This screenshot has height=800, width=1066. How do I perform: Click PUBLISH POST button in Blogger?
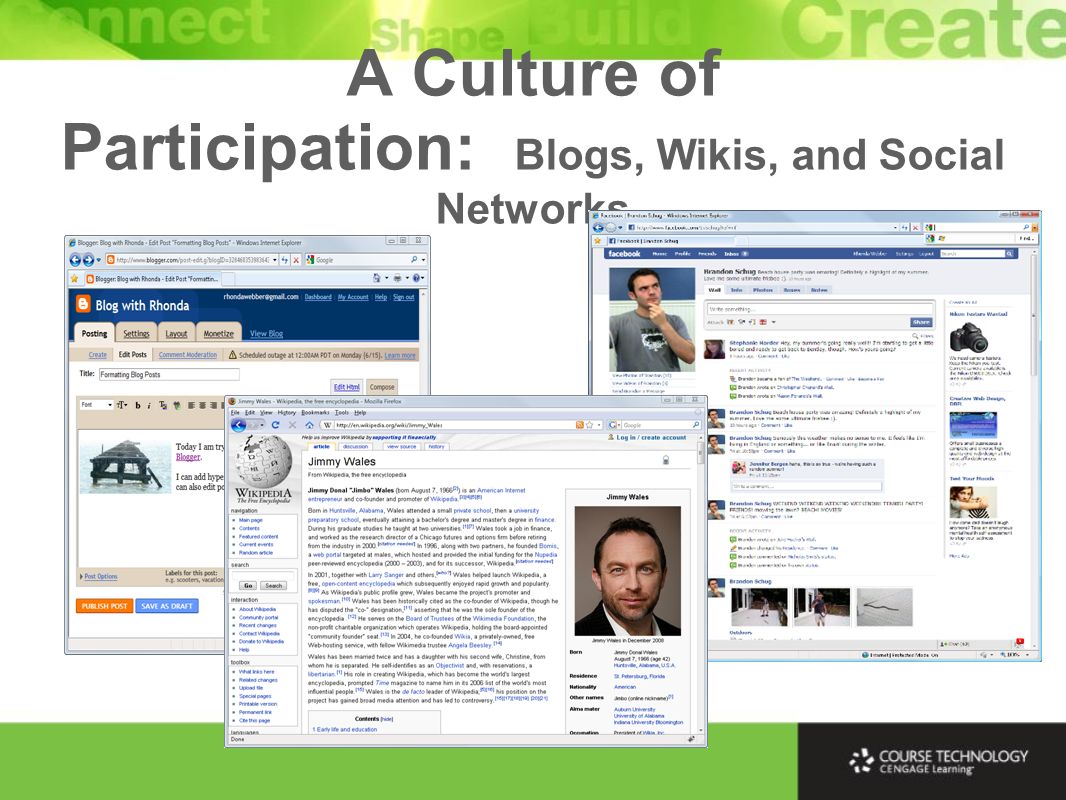(104, 606)
